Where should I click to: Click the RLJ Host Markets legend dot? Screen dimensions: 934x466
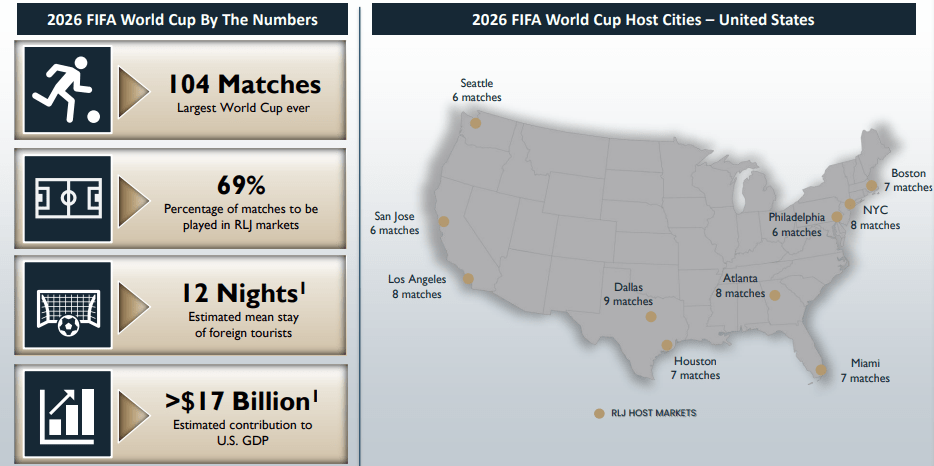pyautogui.click(x=599, y=413)
